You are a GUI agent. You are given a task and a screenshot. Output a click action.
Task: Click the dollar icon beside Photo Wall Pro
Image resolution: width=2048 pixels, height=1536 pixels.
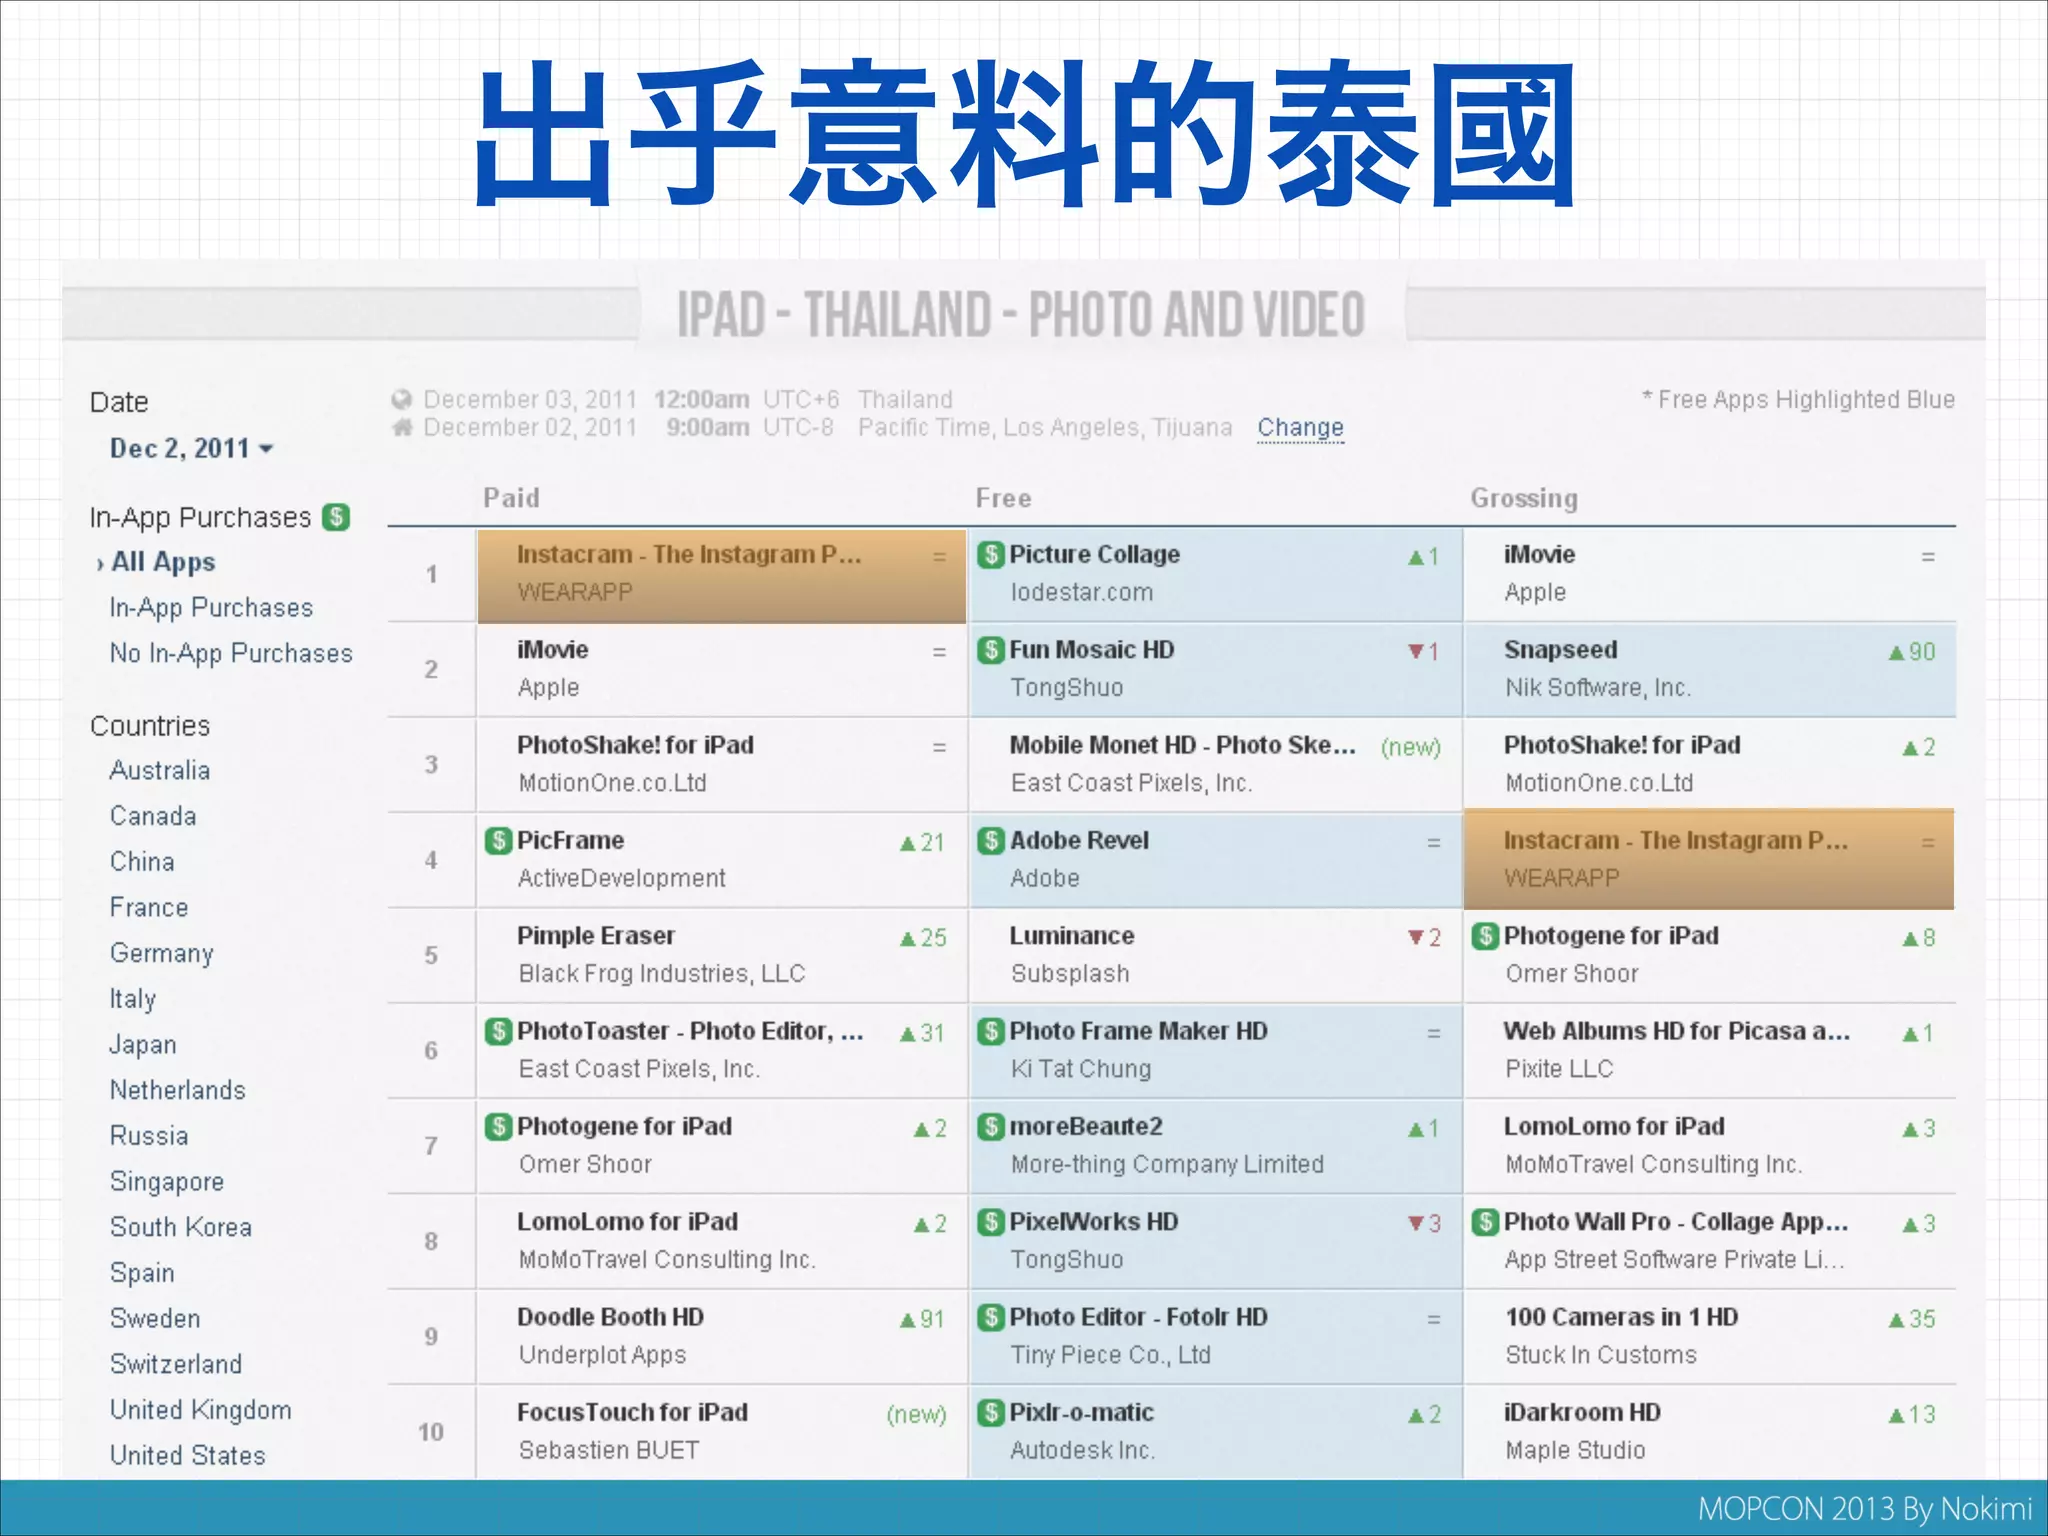tap(1485, 1222)
